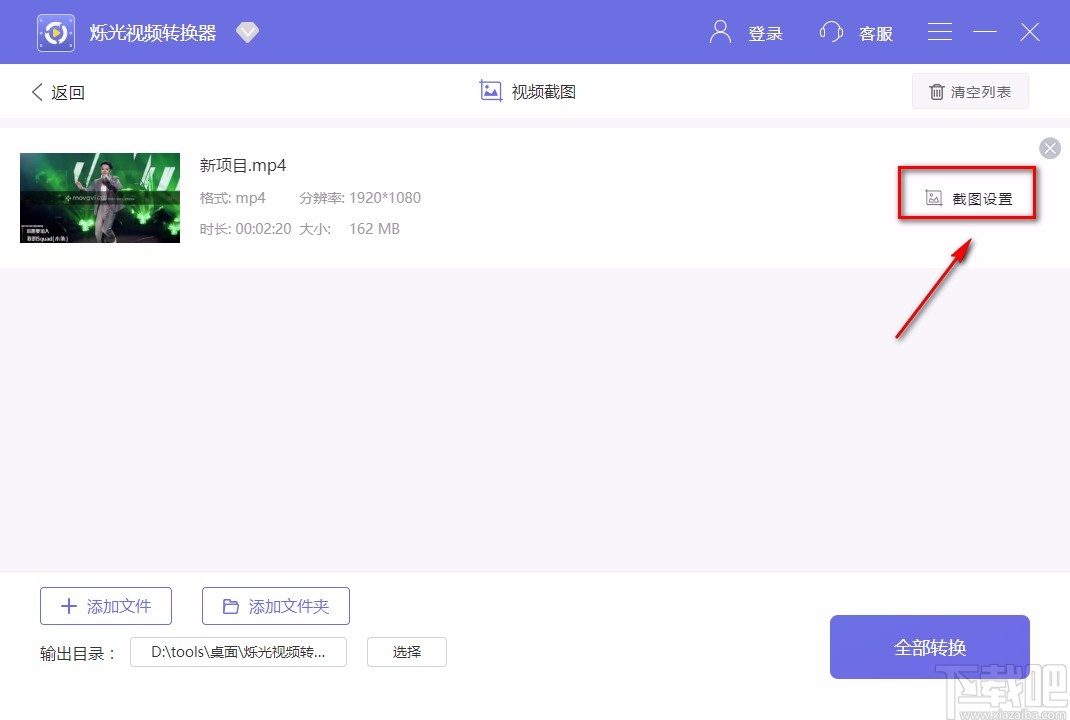Click the 登录 login text
Screen dimensions: 1070x720
(766, 33)
